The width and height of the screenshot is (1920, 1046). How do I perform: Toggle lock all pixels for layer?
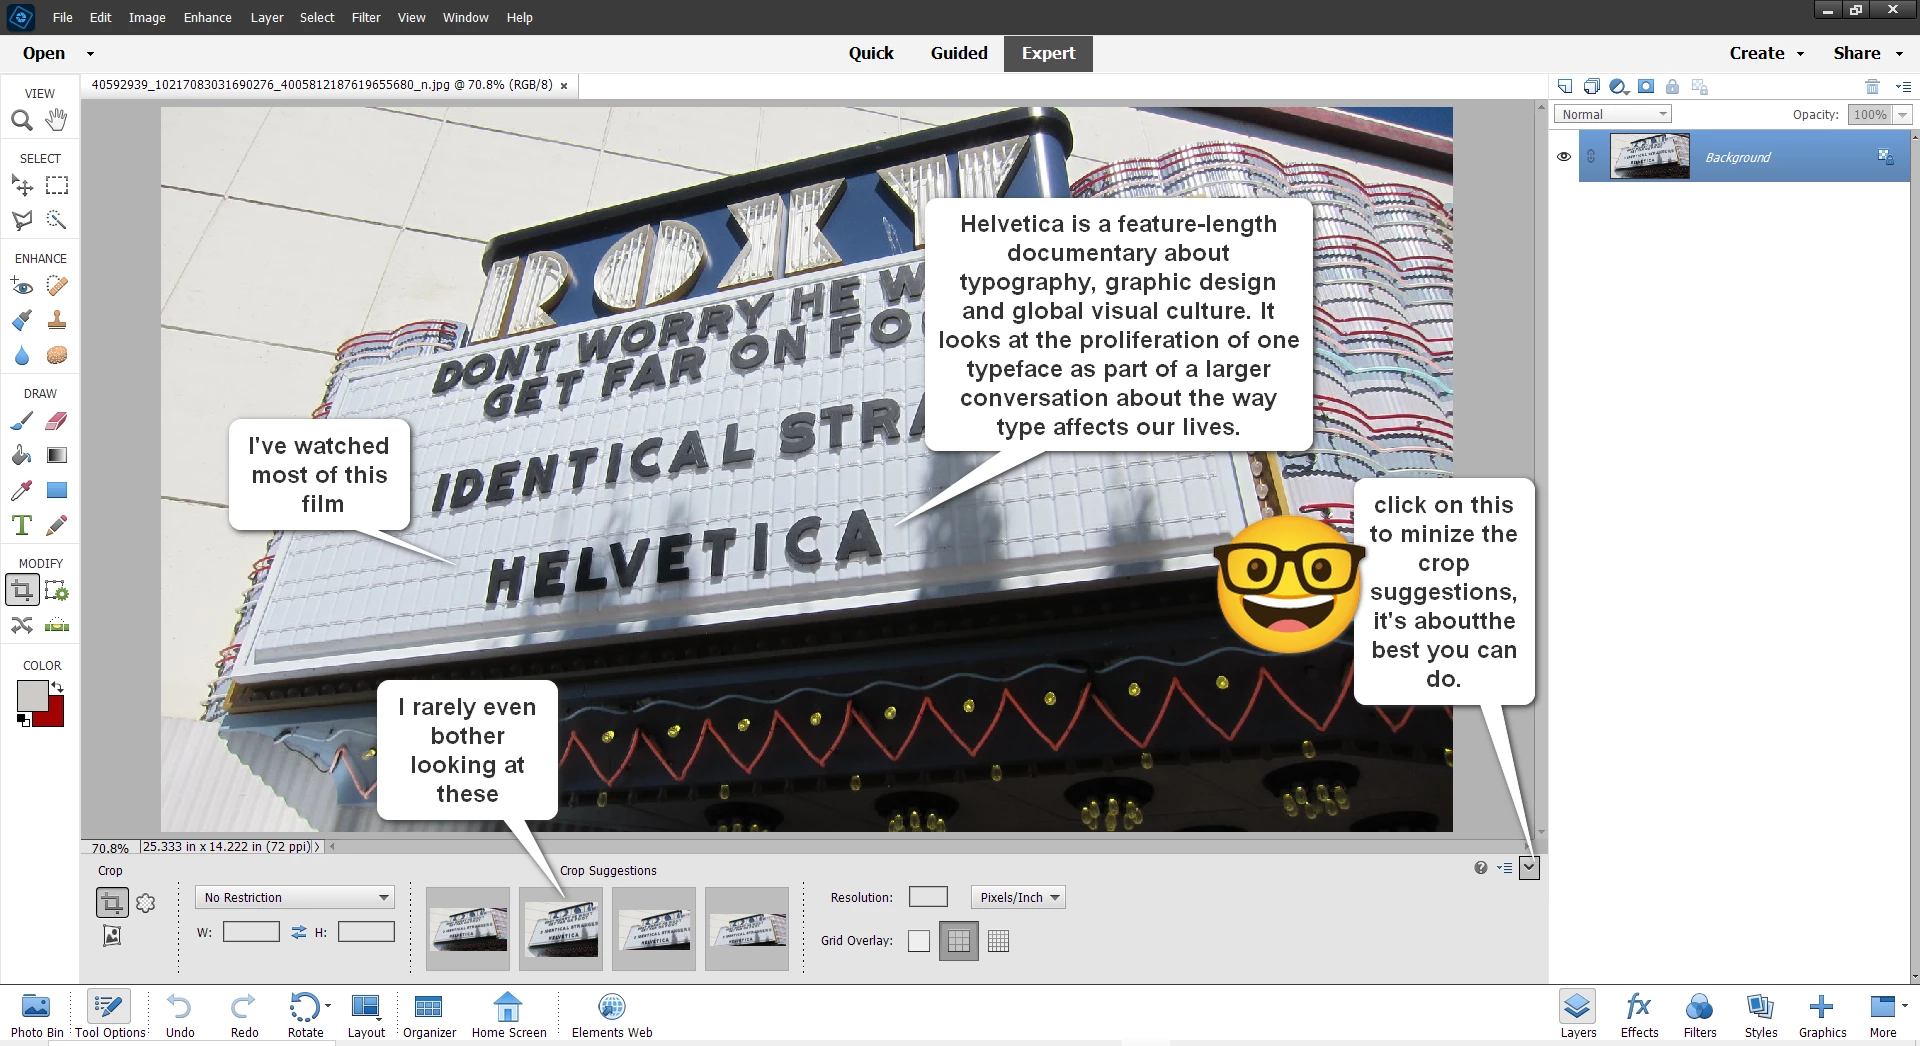pyautogui.click(x=1672, y=87)
